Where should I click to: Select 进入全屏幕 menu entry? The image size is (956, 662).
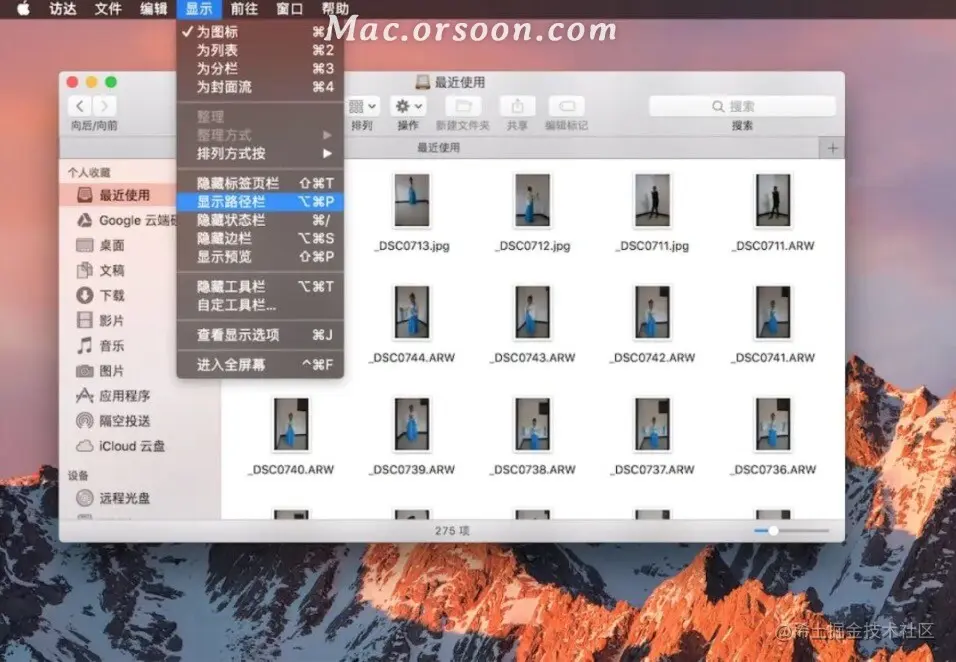(260, 365)
